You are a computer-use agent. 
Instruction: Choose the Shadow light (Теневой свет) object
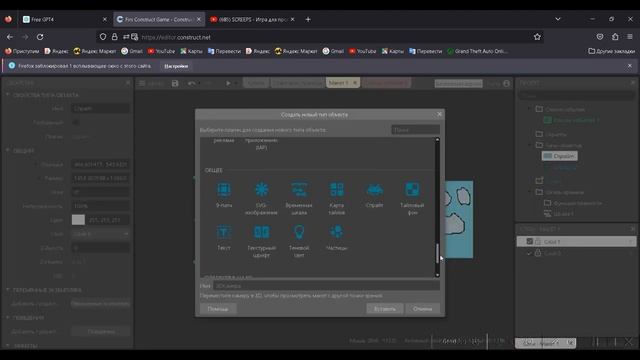pyautogui.click(x=299, y=232)
